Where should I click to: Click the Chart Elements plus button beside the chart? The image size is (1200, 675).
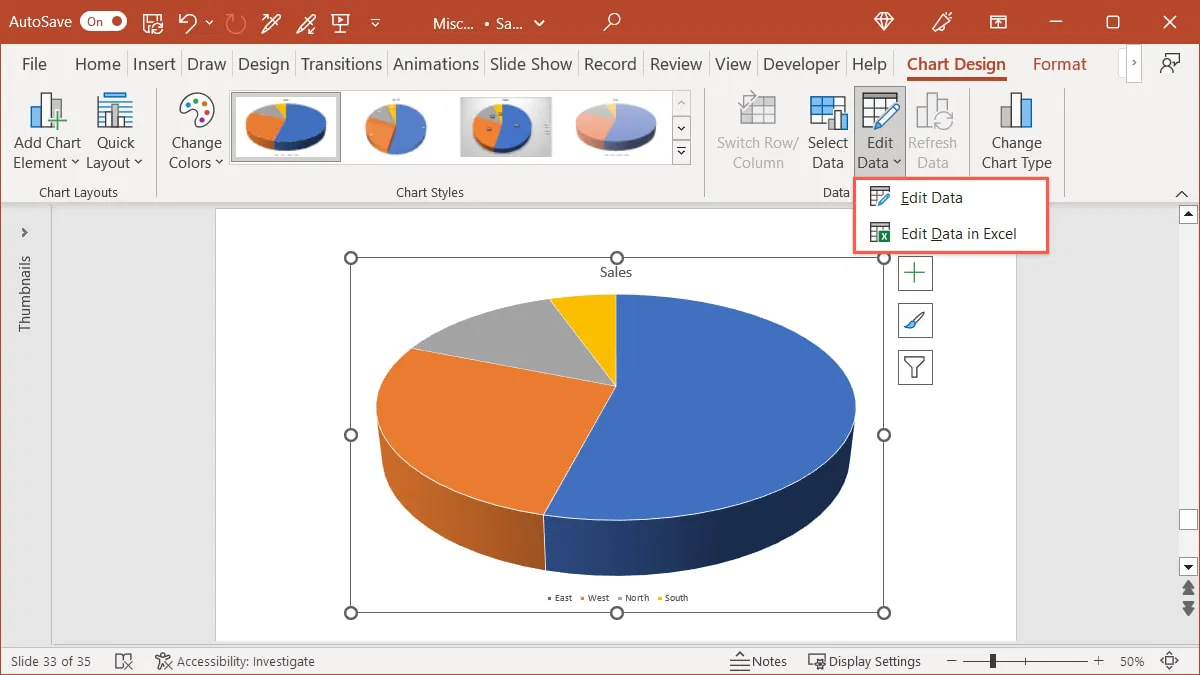(x=915, y=273)
